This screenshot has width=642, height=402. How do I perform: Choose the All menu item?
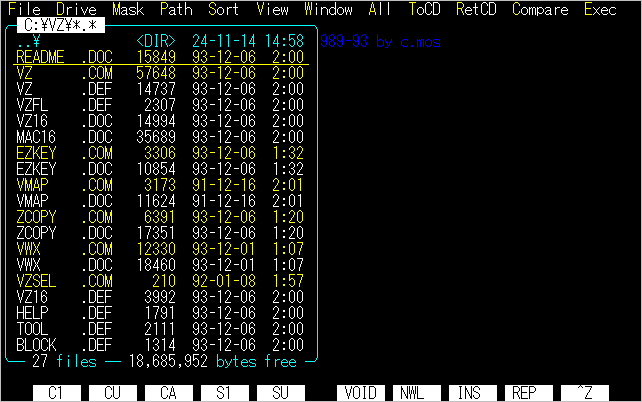380,9
